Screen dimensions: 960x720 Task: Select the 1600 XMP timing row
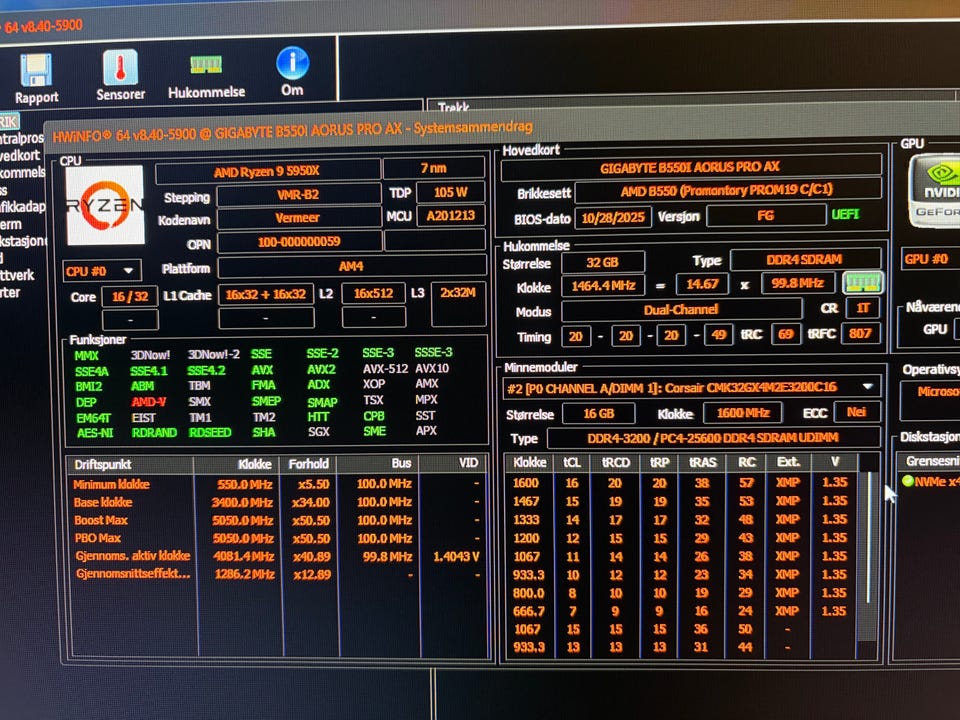tap(681, 482)
